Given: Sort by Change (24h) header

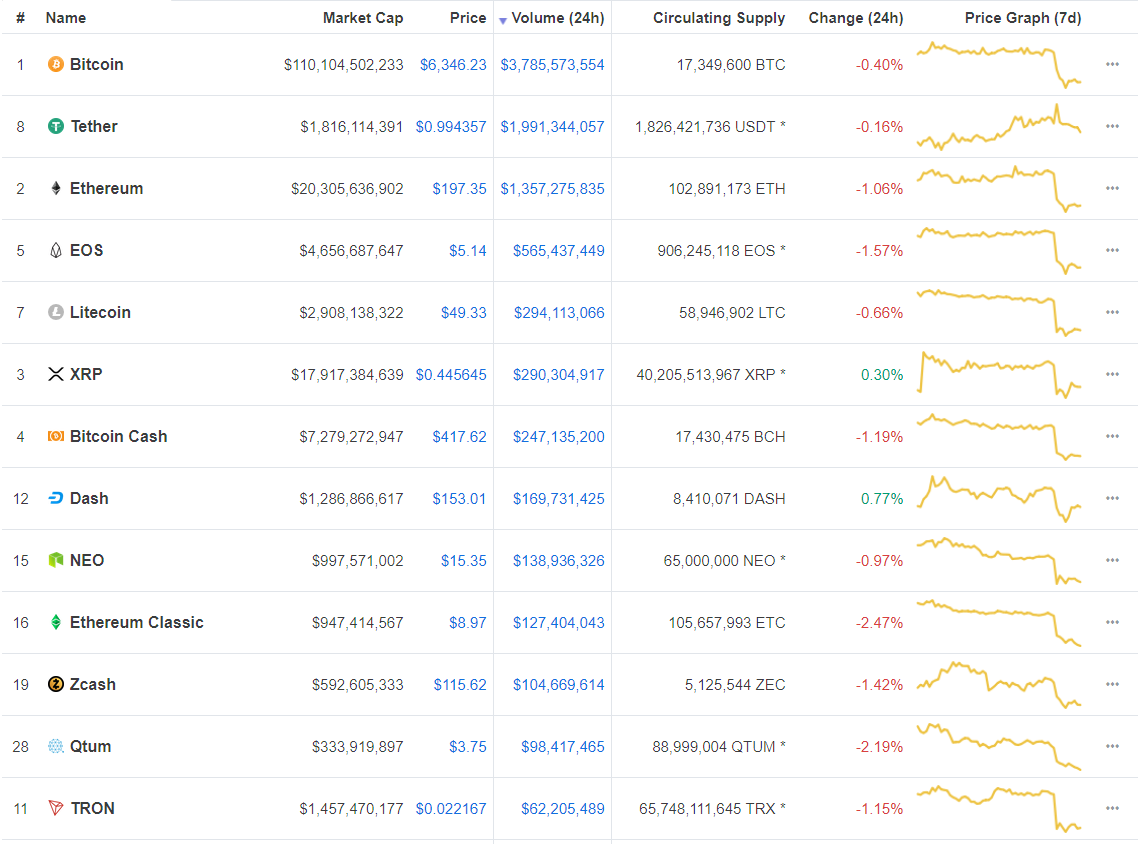Looking at the screenshot, I should coord(856,18).
